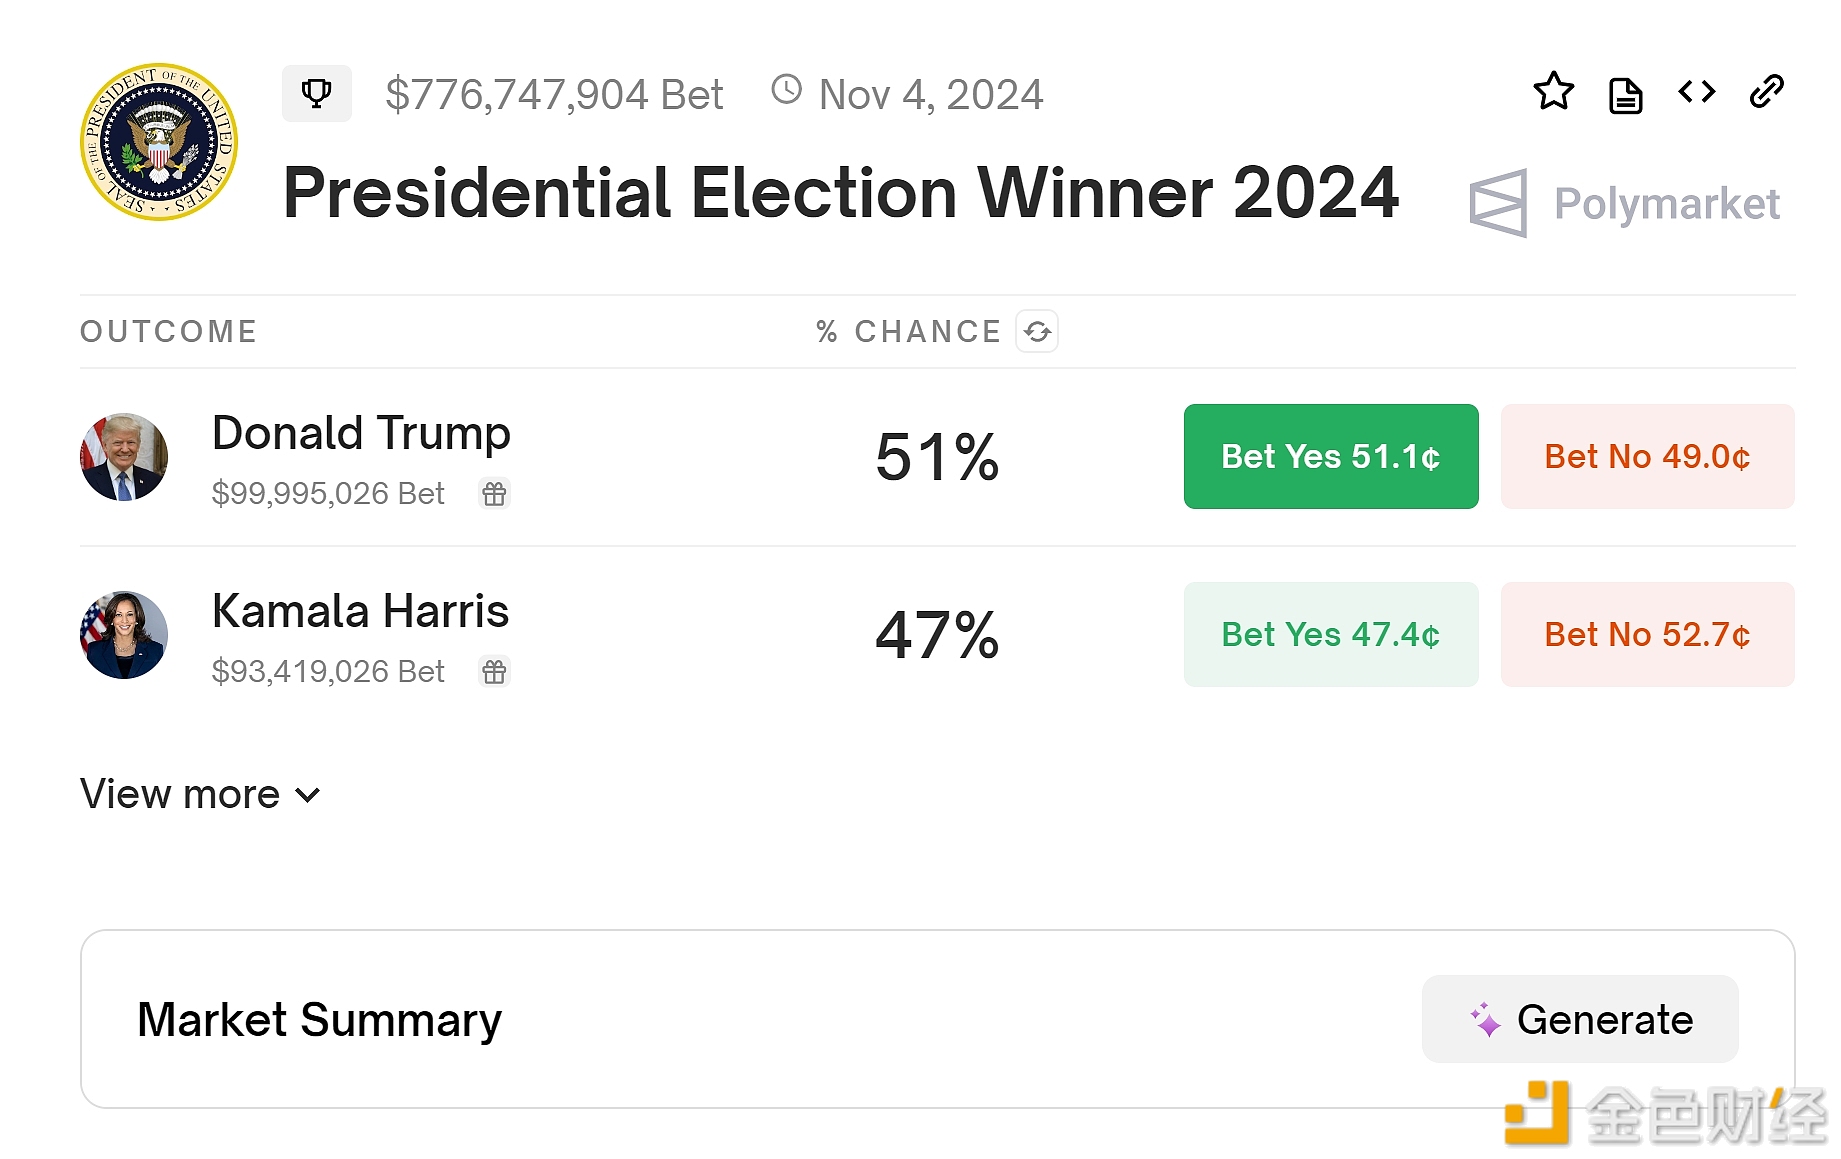Click Donald Trump's profile photo
This screenshot has height=1159, width=1841.
124,457
